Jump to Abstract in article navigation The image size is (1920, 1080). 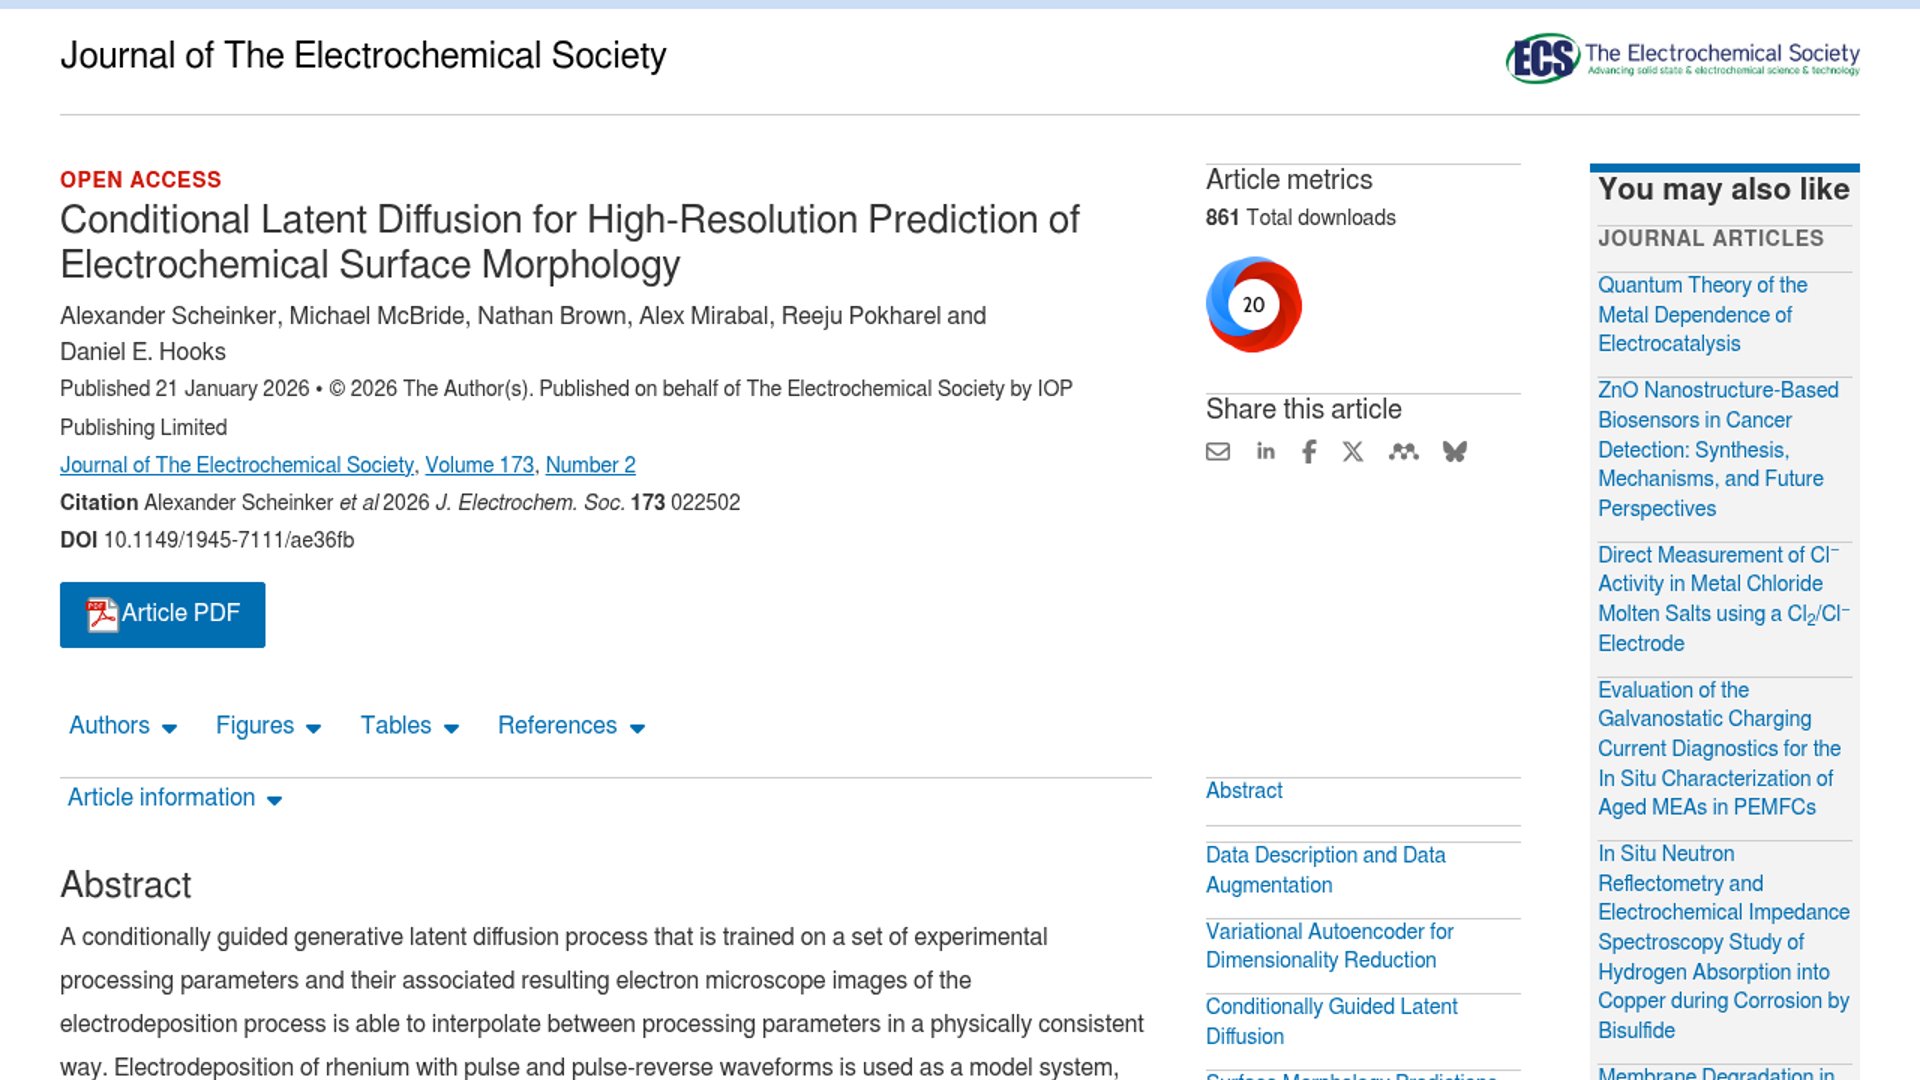click(x=1243, y=791)
